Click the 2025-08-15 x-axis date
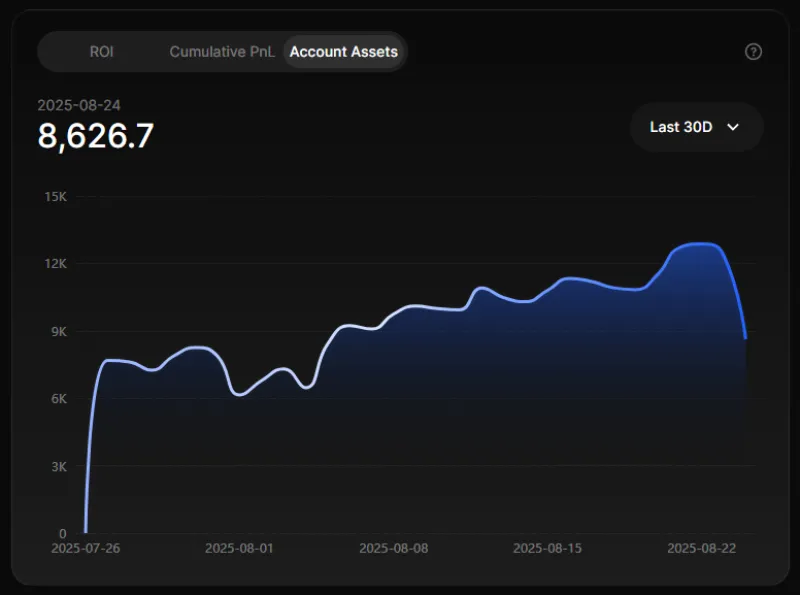 pos(547,548)
